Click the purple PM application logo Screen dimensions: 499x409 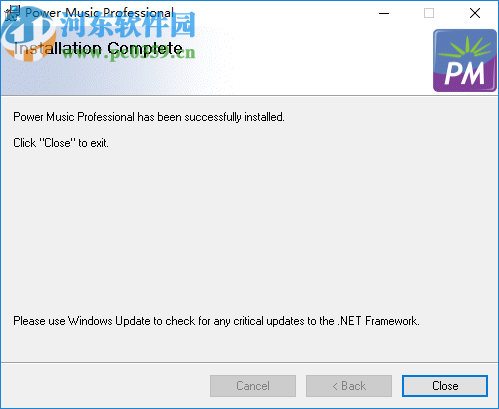(465, 60)
